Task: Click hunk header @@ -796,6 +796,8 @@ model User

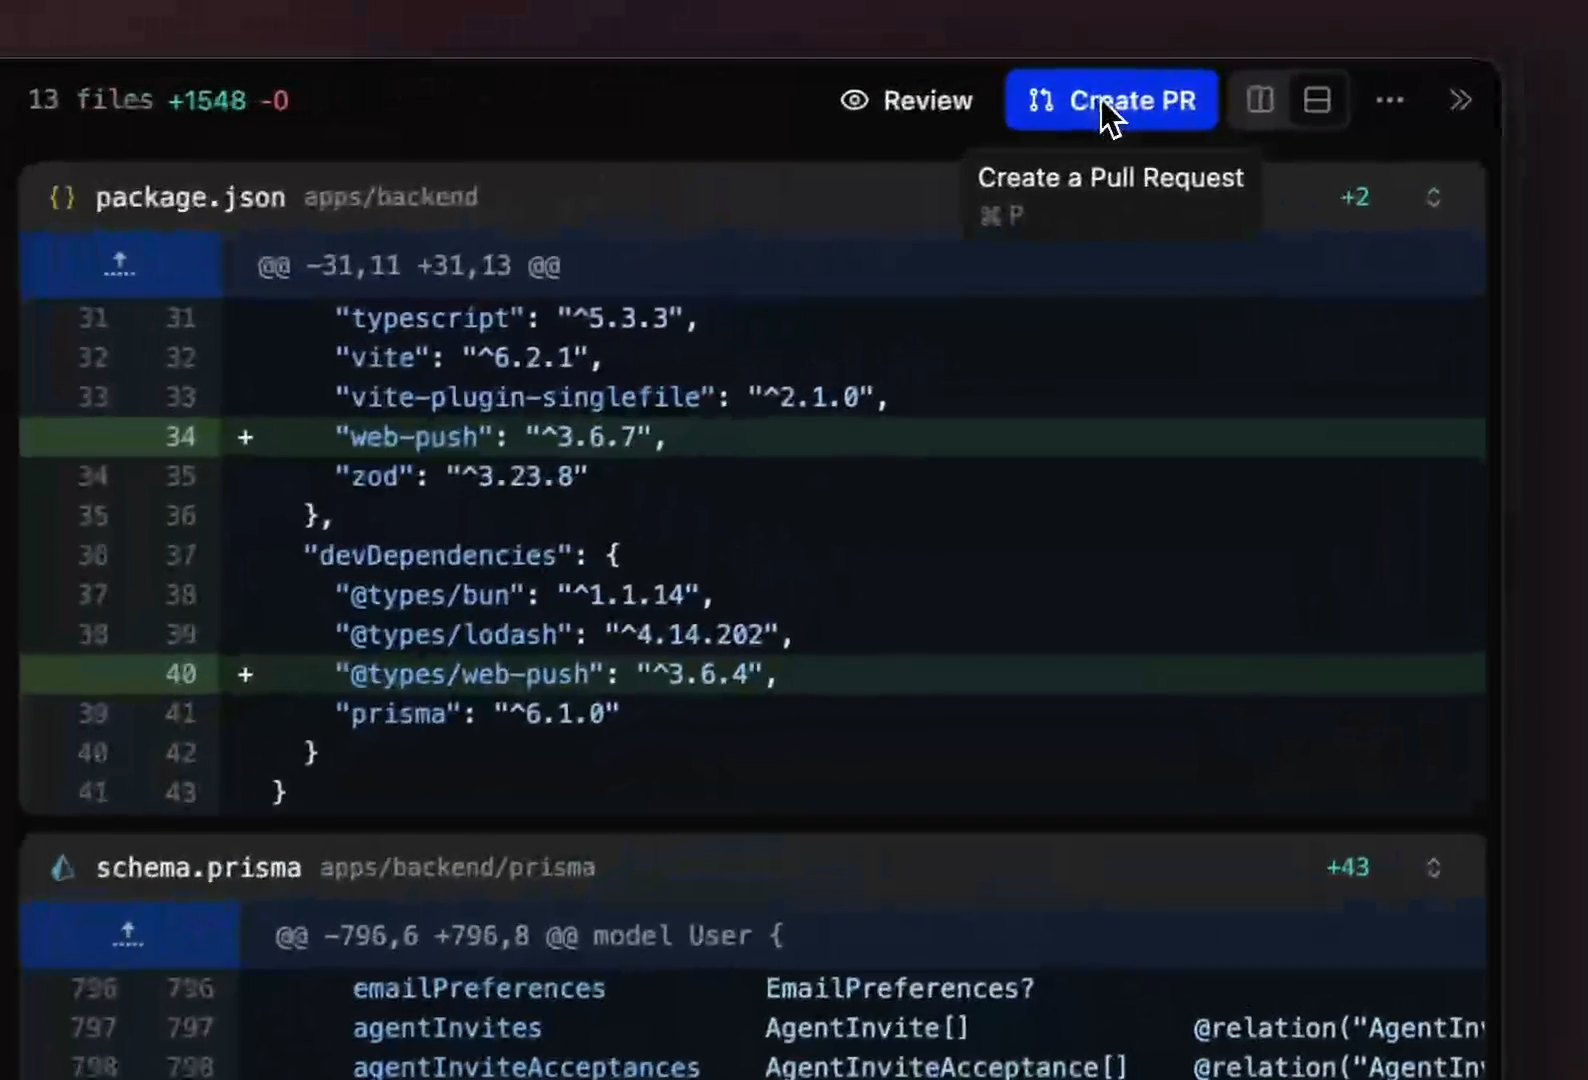Action: [x=528, y=936]
